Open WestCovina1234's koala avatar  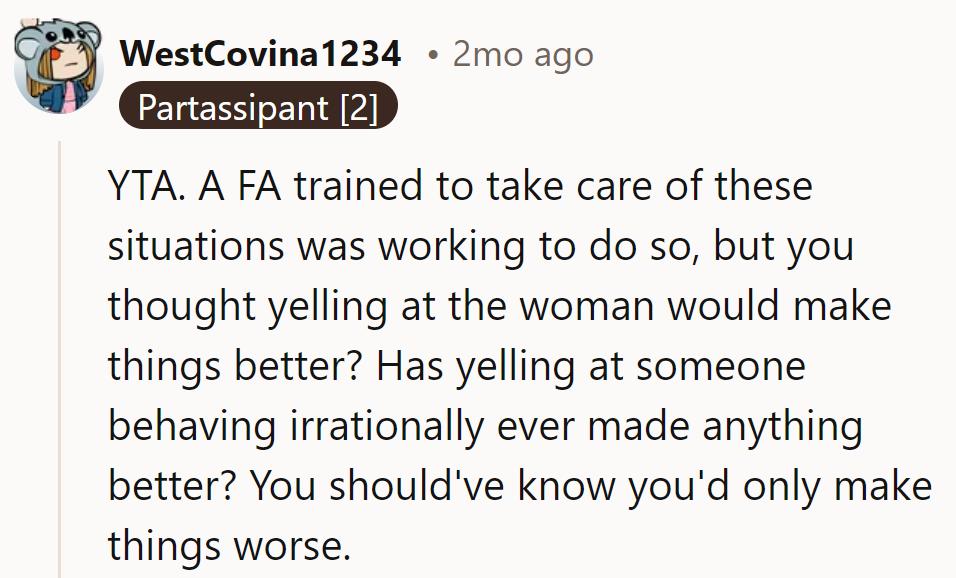pyautogui.click(x=59, y=66)
